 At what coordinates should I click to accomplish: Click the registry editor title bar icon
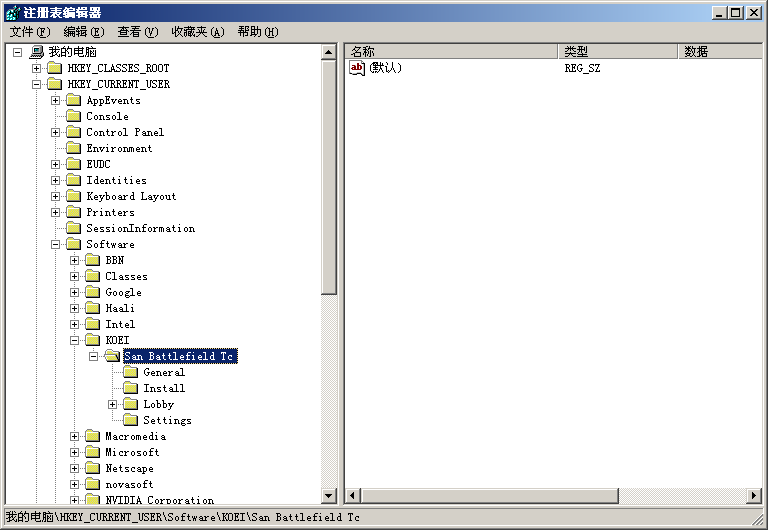point(11,12)
